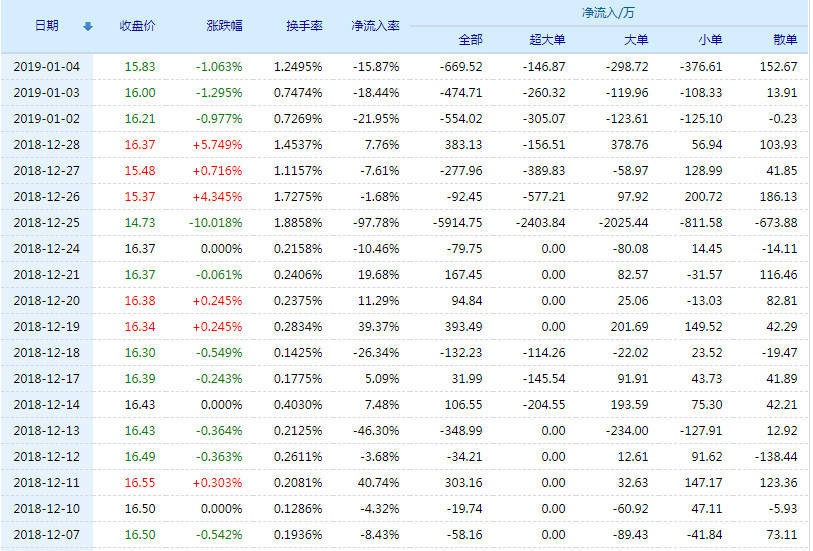Click the -10.018% change value

216,222
